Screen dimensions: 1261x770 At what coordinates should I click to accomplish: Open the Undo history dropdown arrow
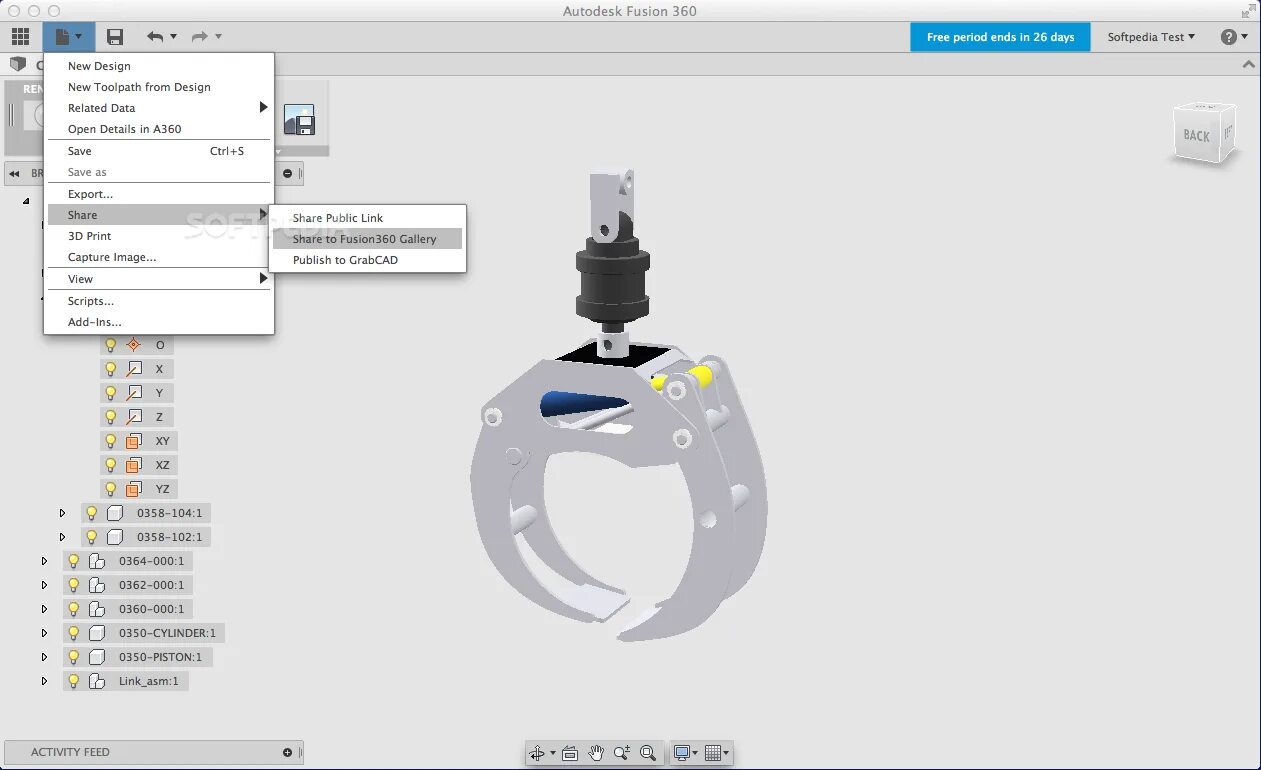(173, 37)
